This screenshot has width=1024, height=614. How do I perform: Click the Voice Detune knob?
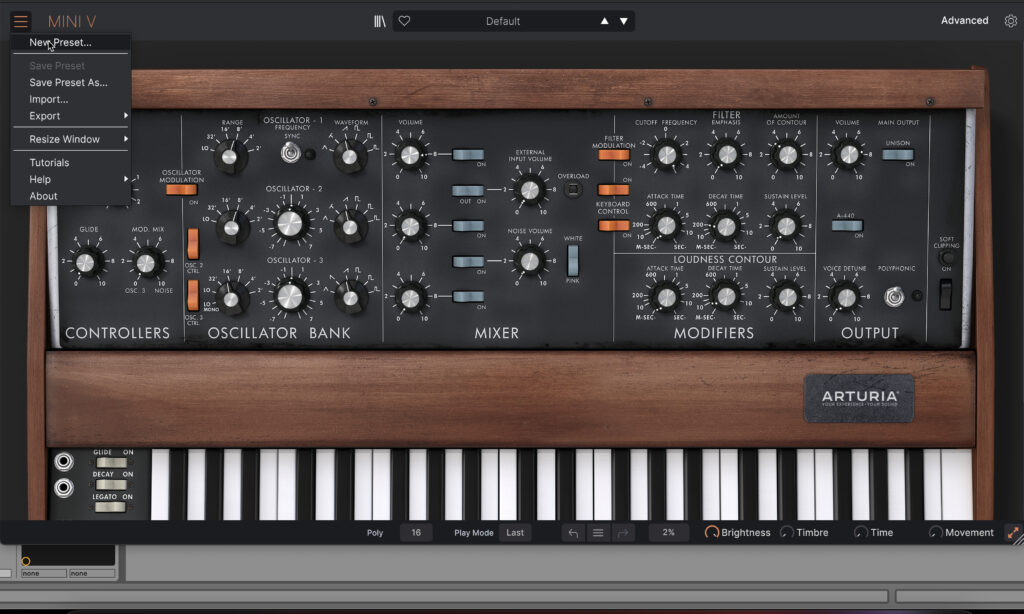(846, 298)
